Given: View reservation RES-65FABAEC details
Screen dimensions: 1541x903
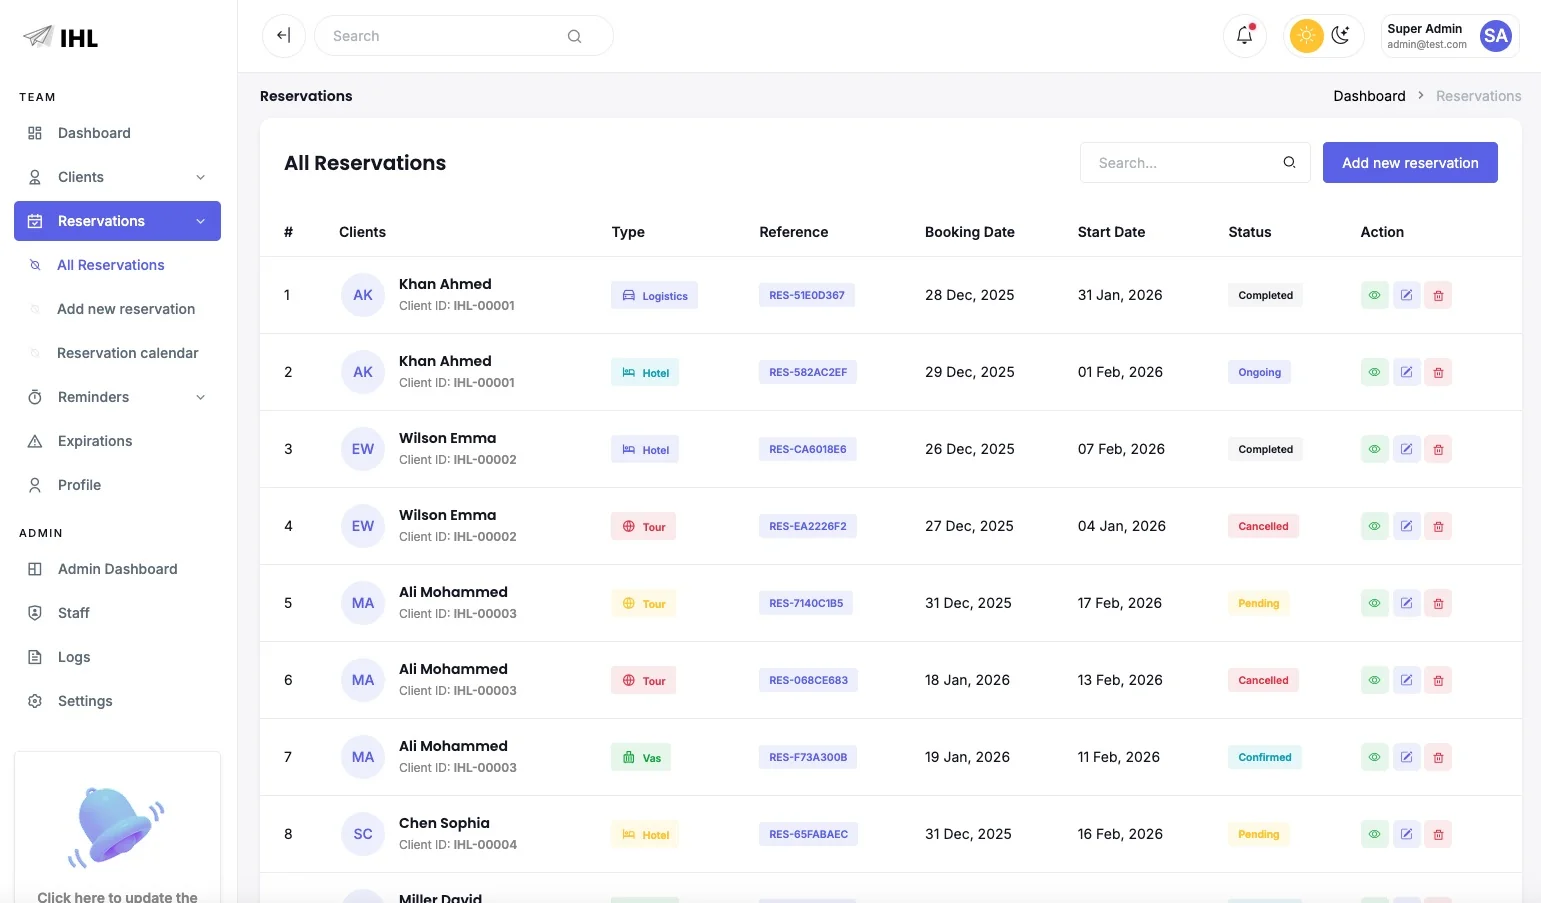Looking at the screenshot, I should point(1375,834).
